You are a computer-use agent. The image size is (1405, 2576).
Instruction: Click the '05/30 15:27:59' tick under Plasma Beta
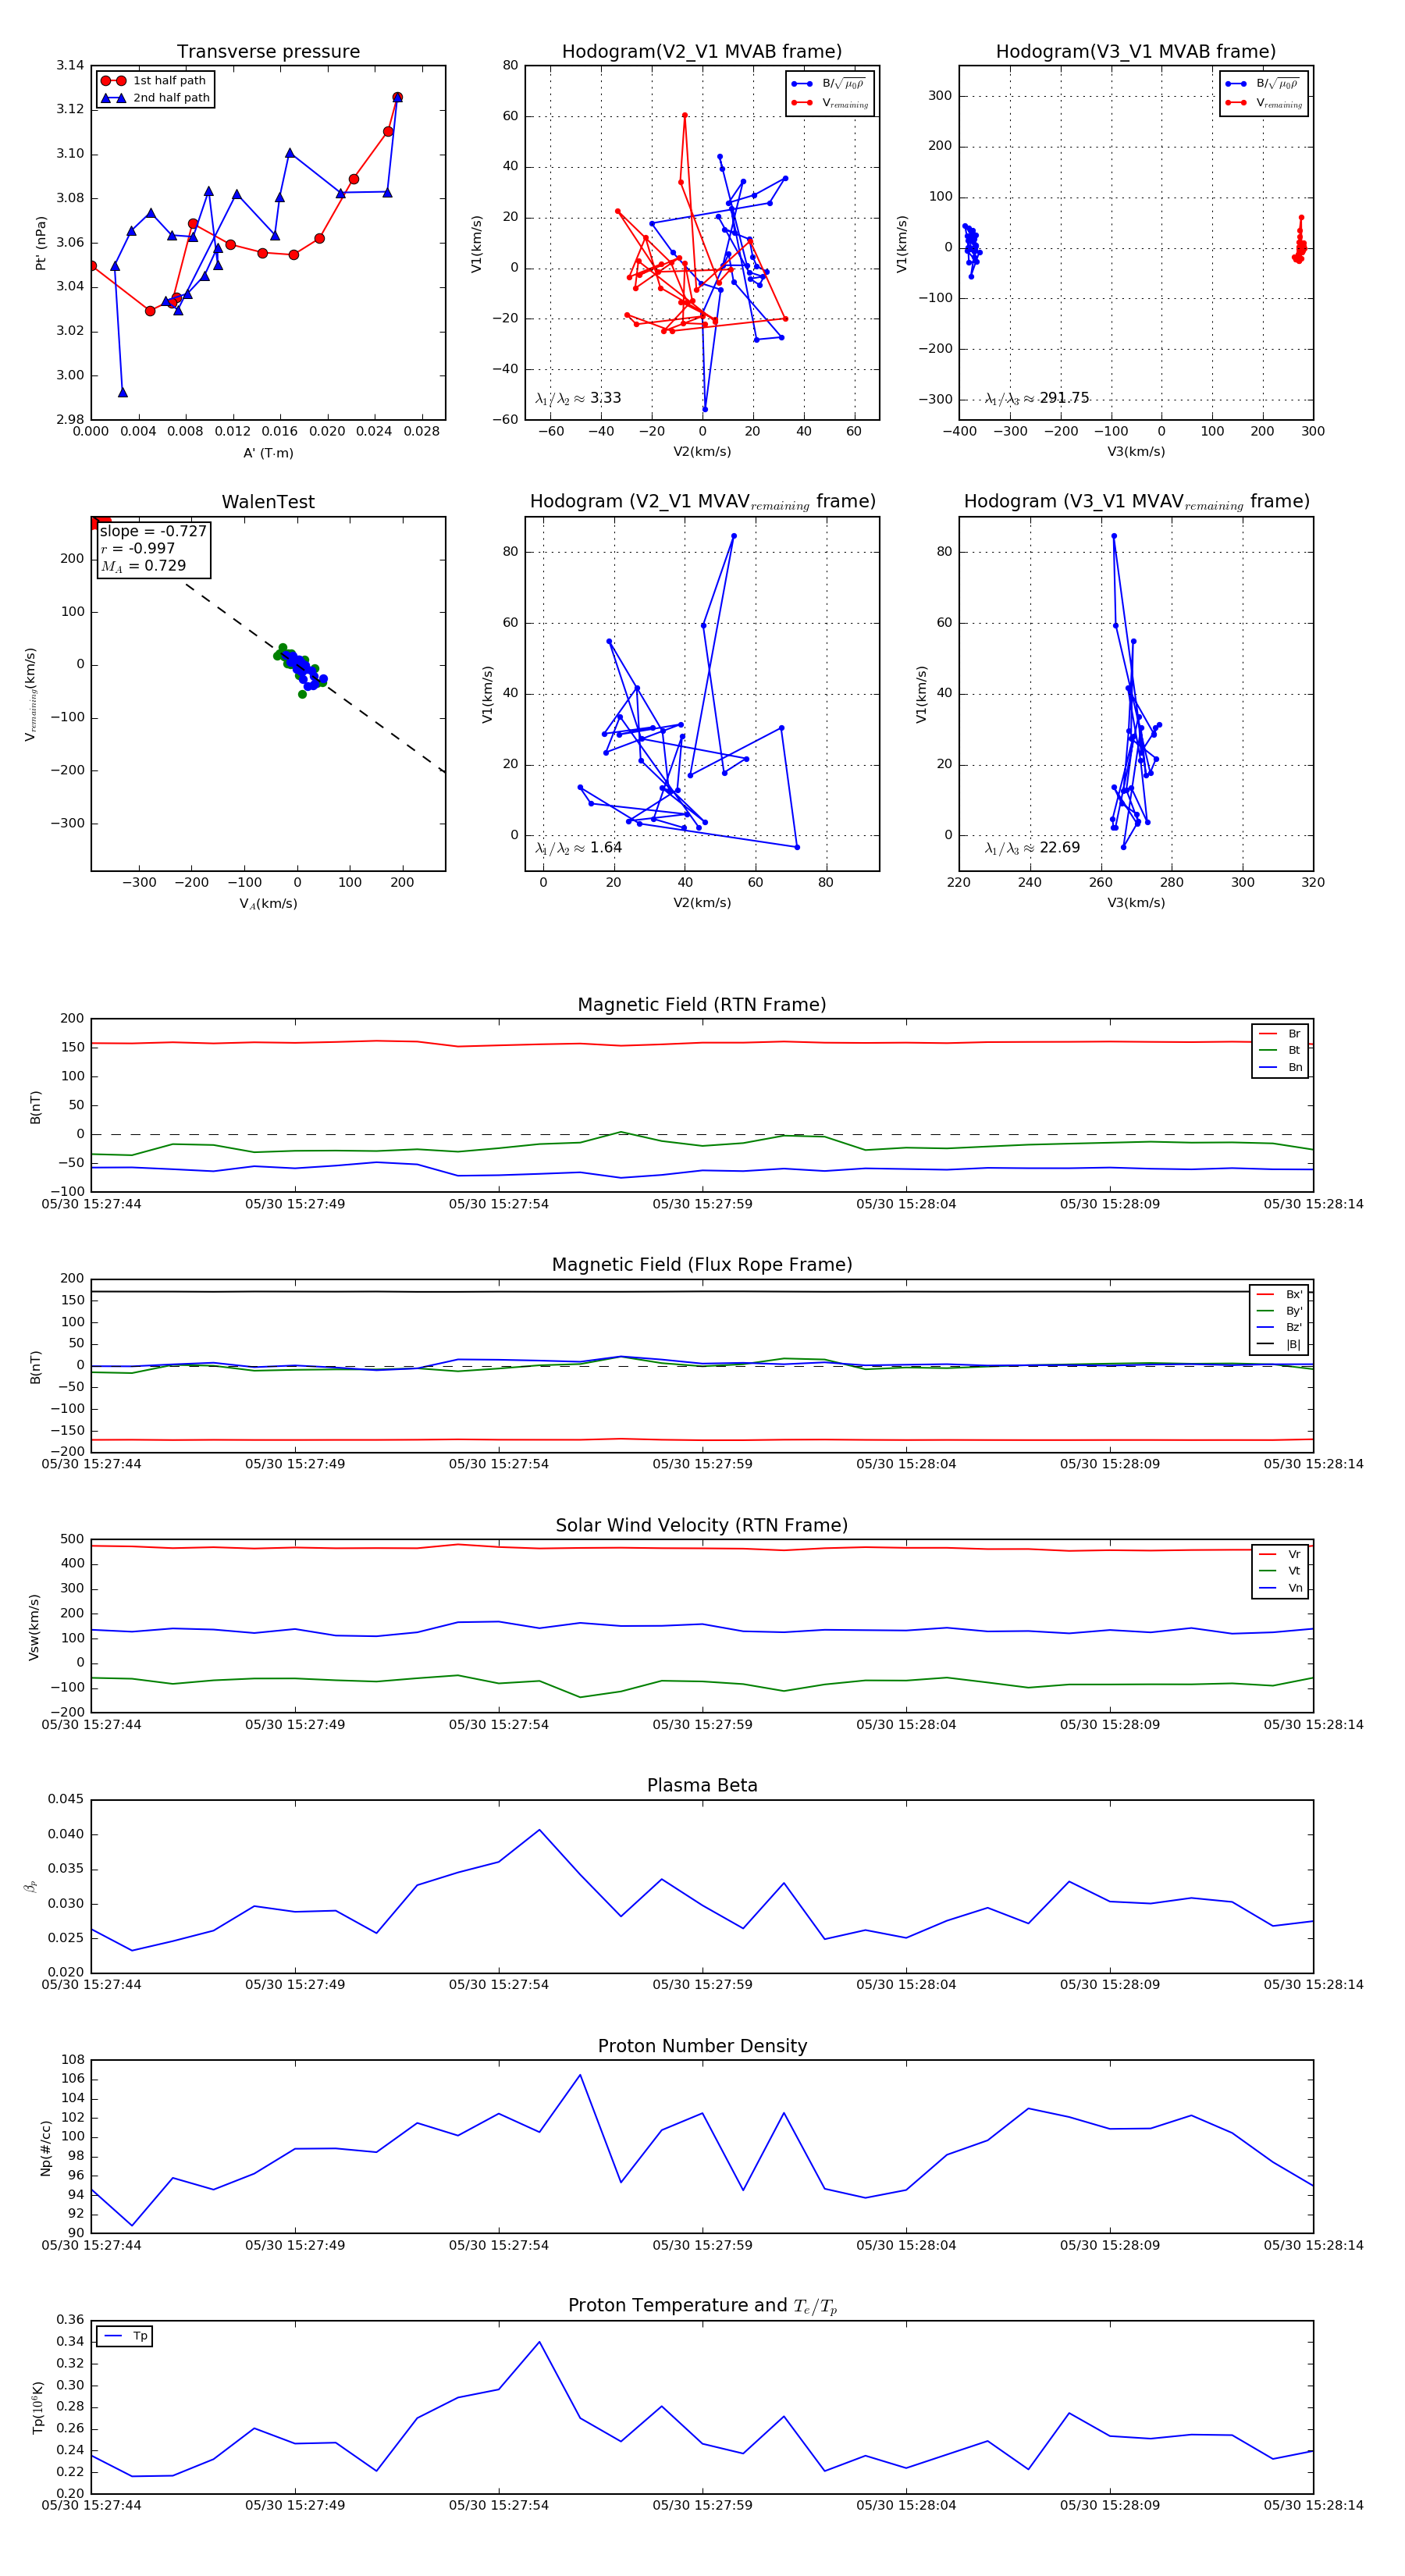click(702, 1984)
